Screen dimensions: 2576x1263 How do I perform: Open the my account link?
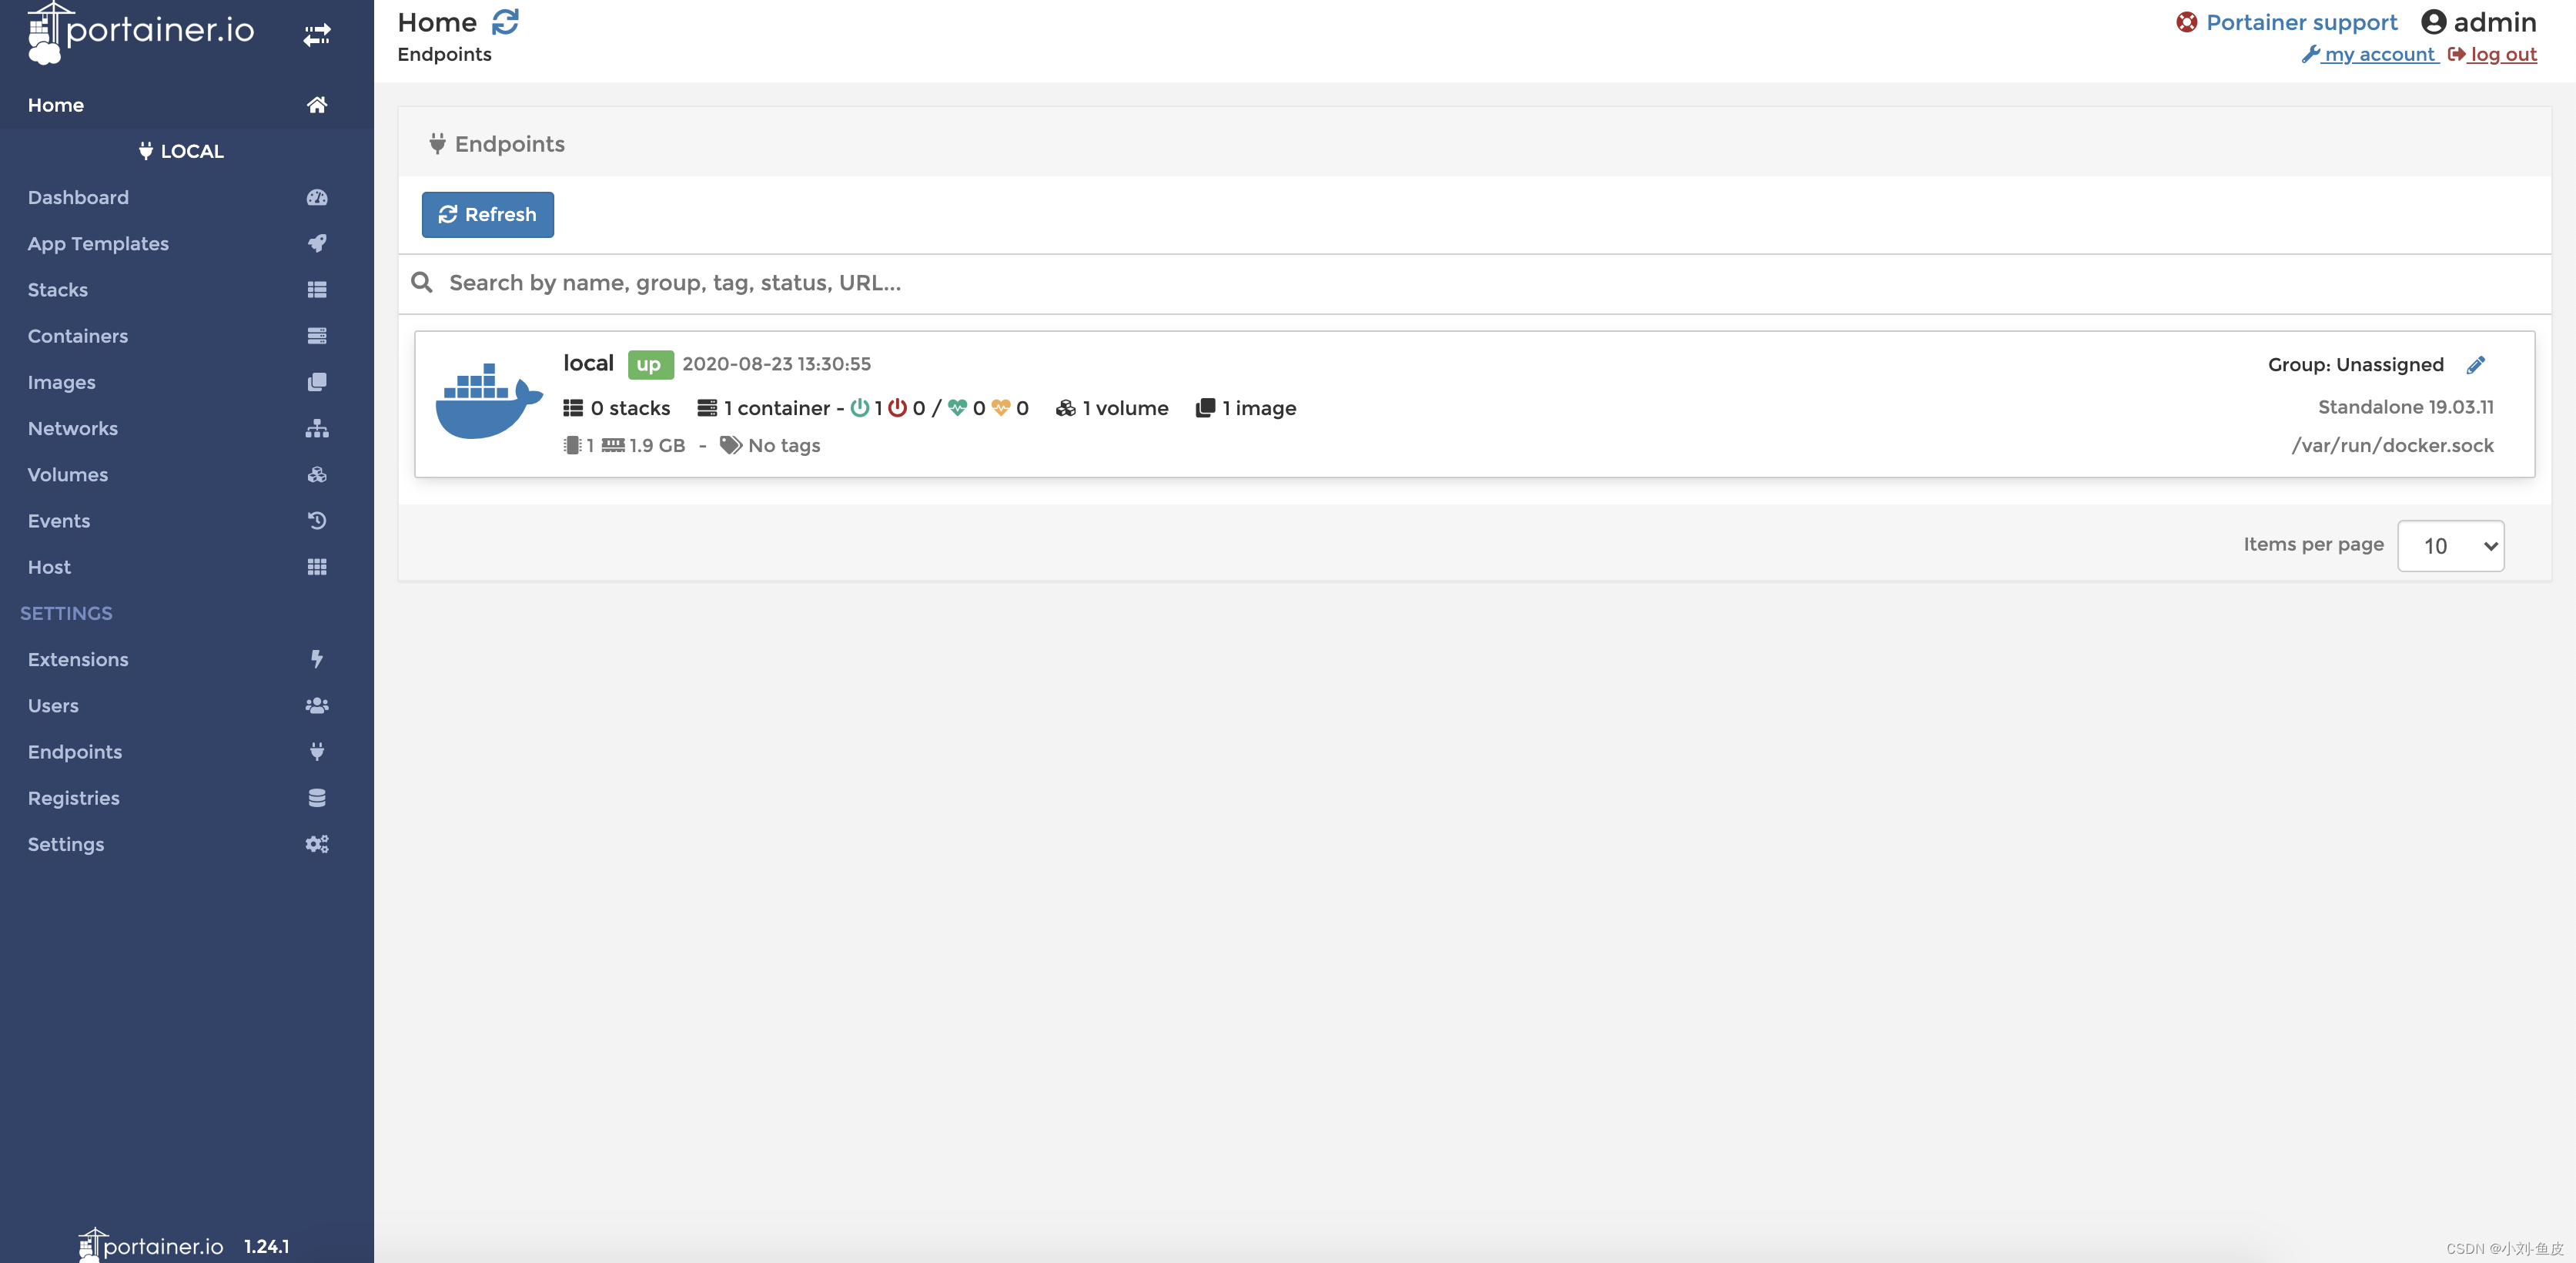pyautogui.click(x=2378, y=54)
